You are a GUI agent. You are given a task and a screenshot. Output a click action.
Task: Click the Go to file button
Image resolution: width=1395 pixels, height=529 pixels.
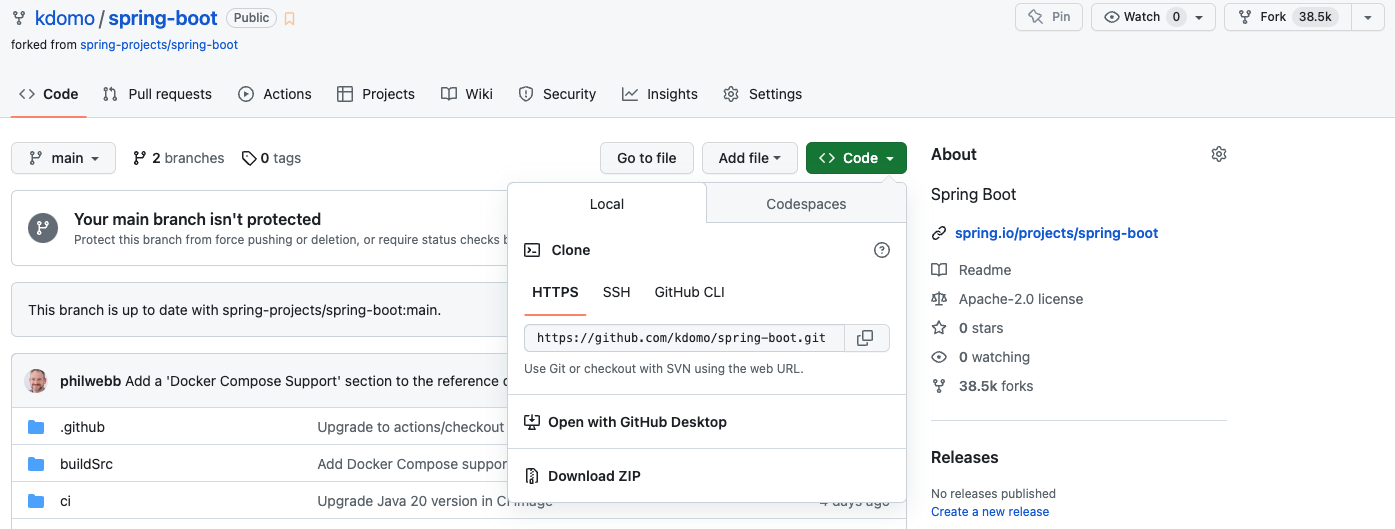coord(647,158)
